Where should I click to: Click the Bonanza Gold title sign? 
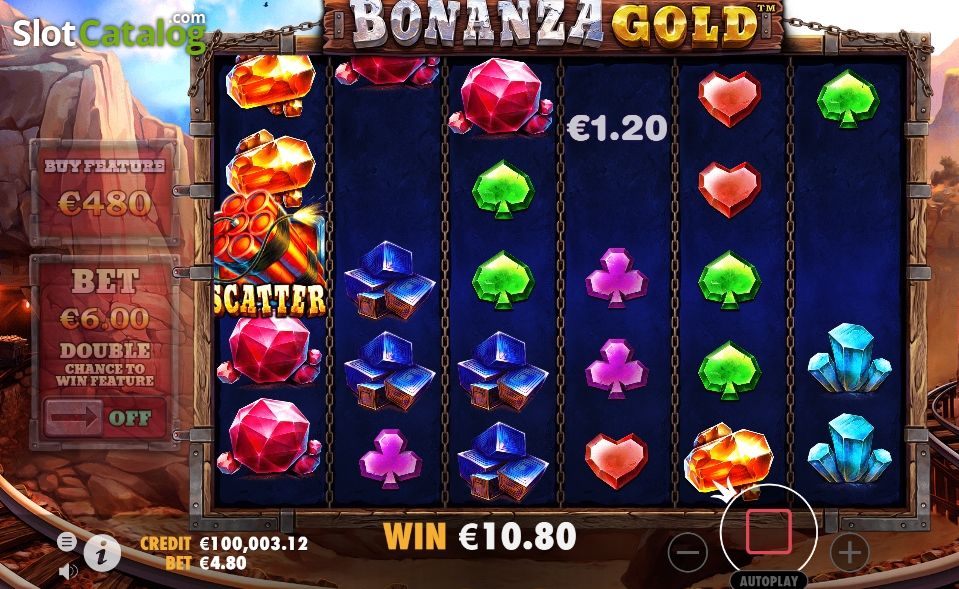click(x=554, y=24)
